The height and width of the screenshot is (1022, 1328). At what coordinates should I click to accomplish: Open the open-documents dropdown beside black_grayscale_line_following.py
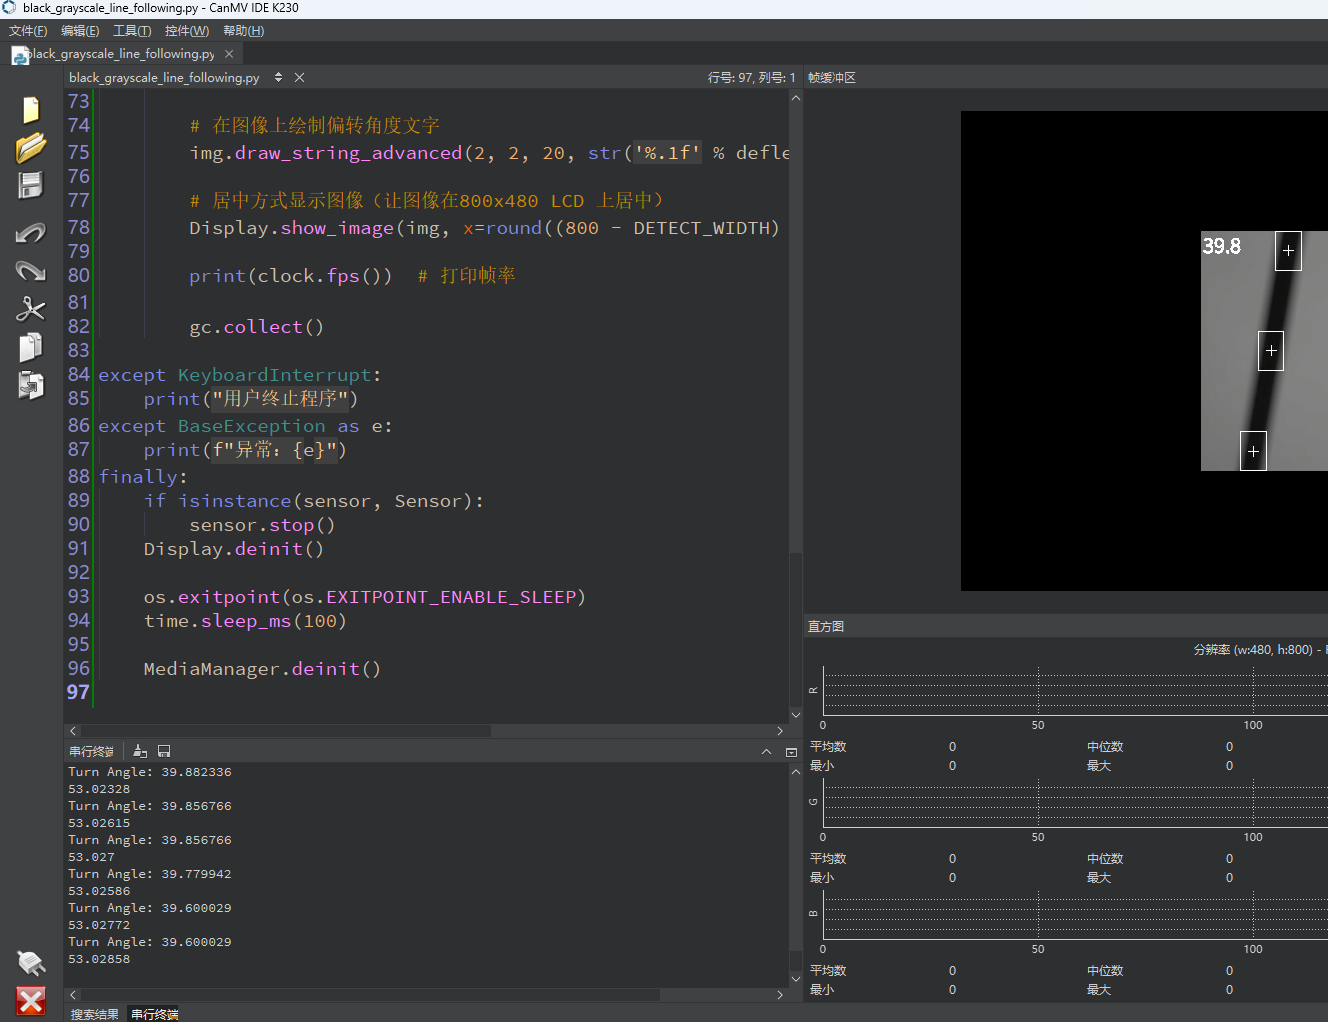(278, 77)
